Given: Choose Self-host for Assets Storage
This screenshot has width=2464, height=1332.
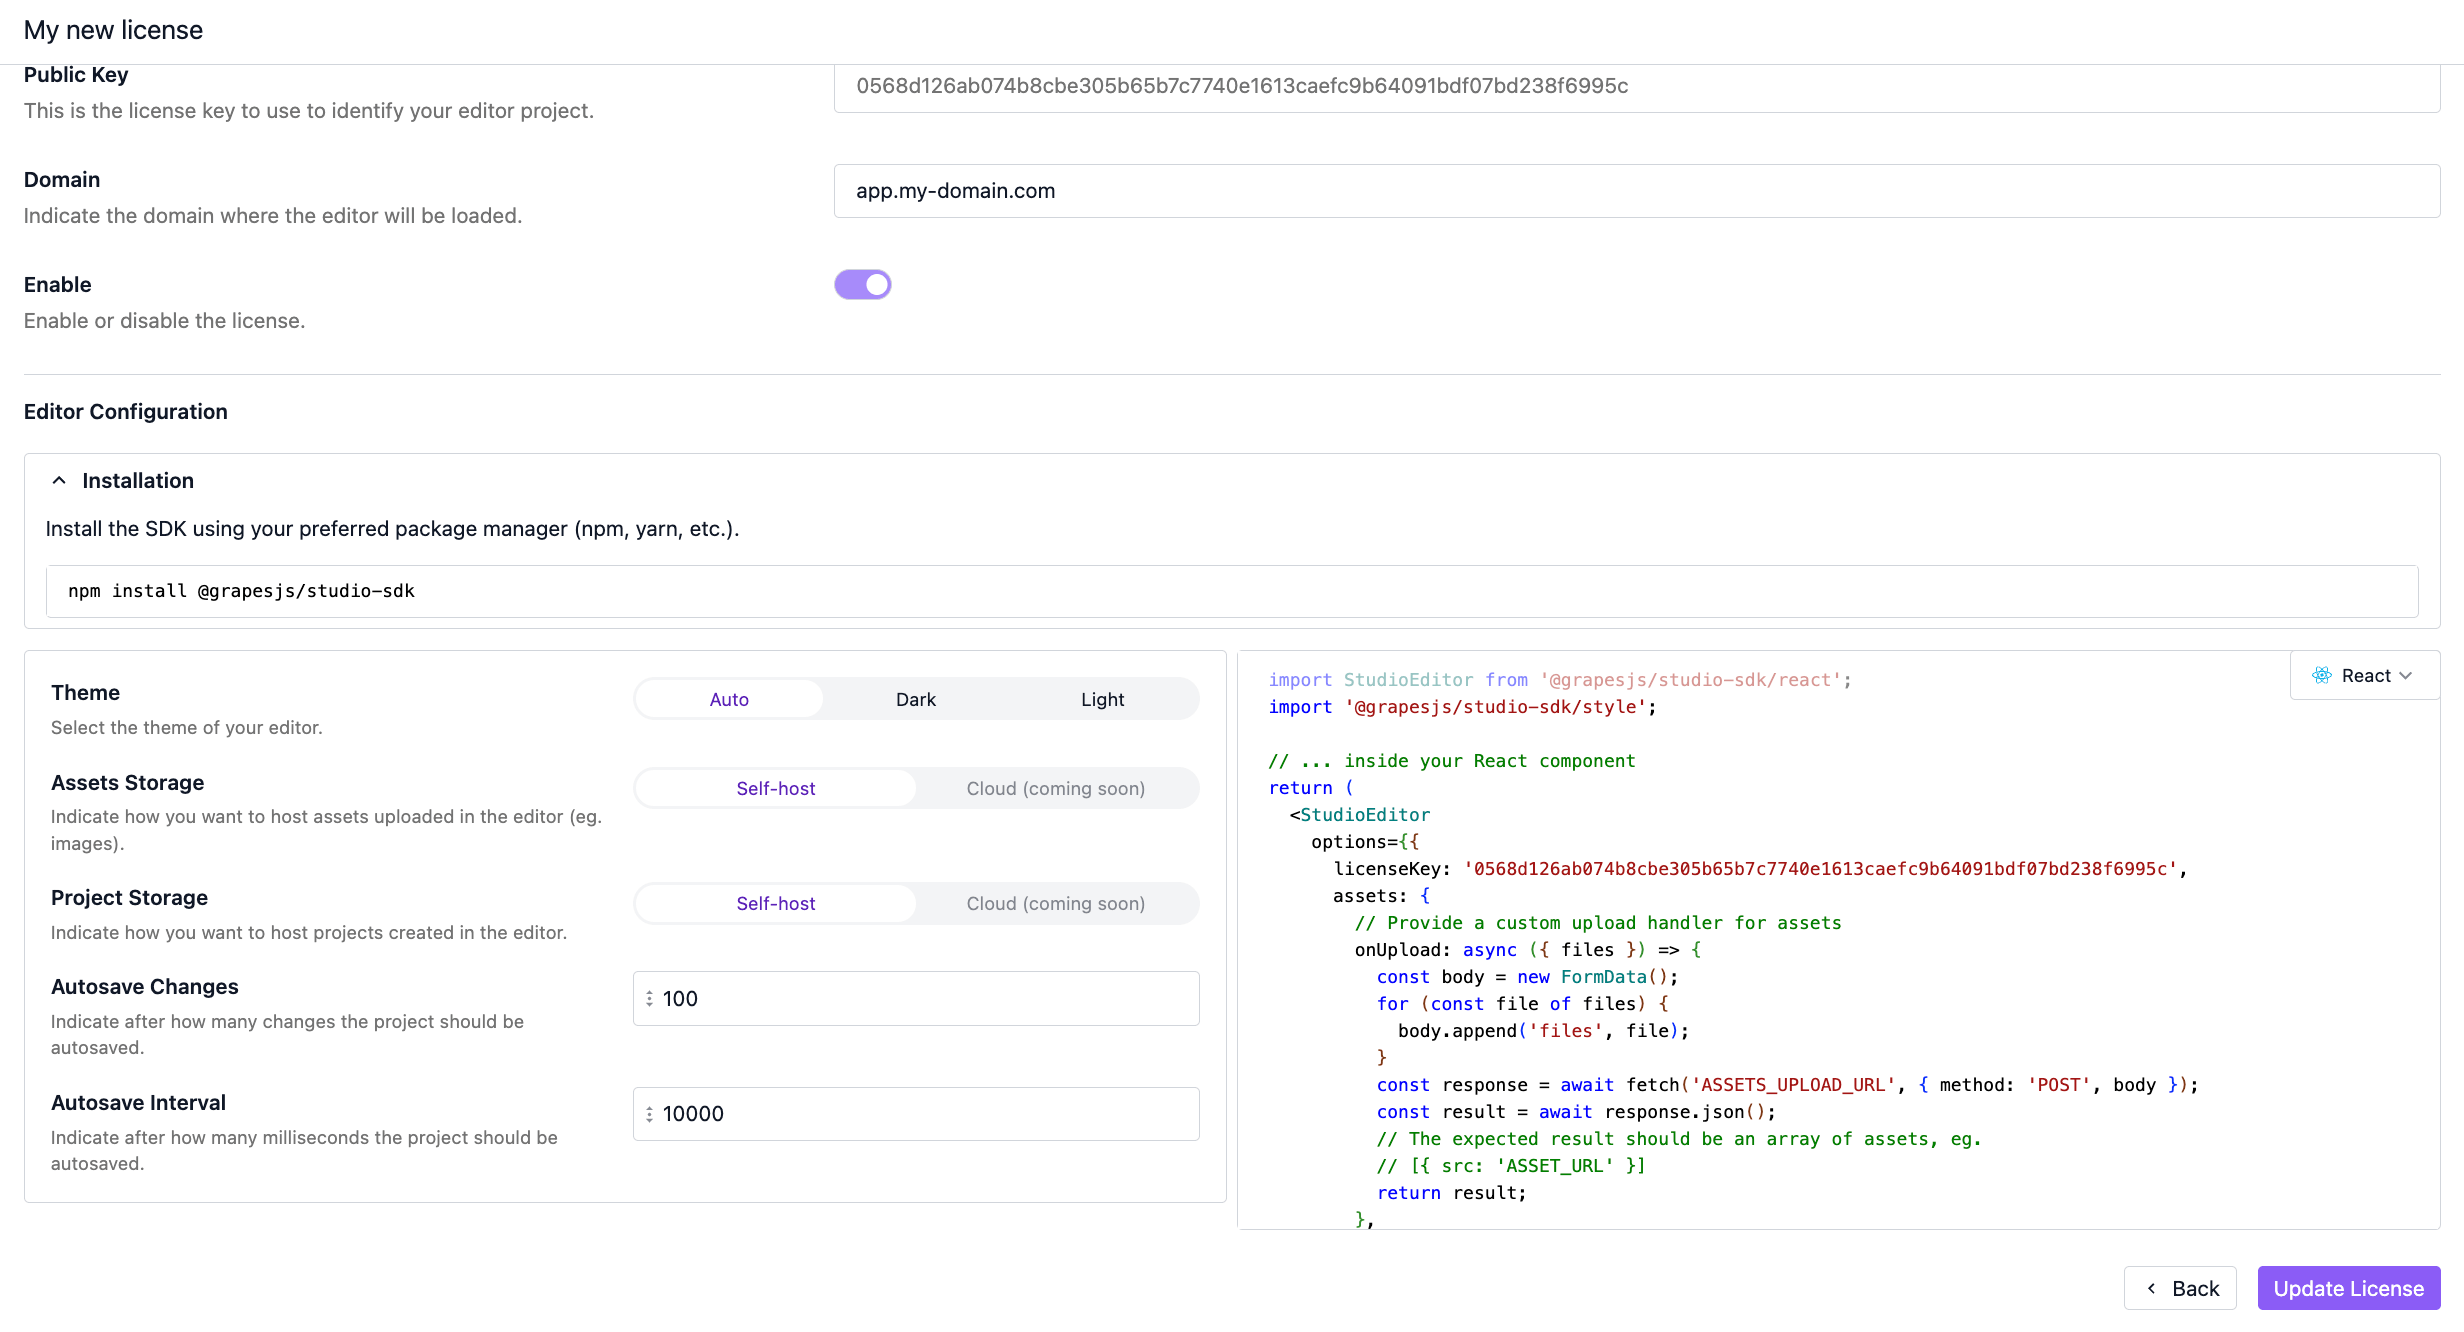Looking at the screenshot, I should point(776,788).
